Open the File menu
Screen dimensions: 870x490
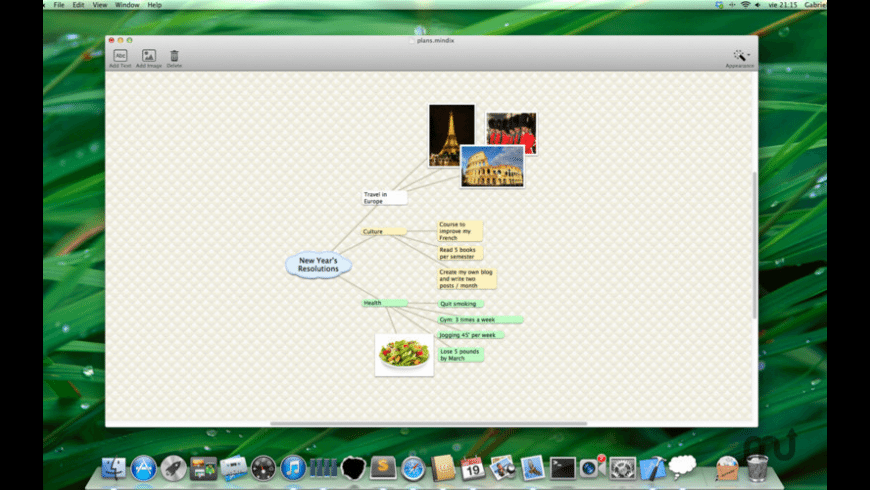click(59, 5)
